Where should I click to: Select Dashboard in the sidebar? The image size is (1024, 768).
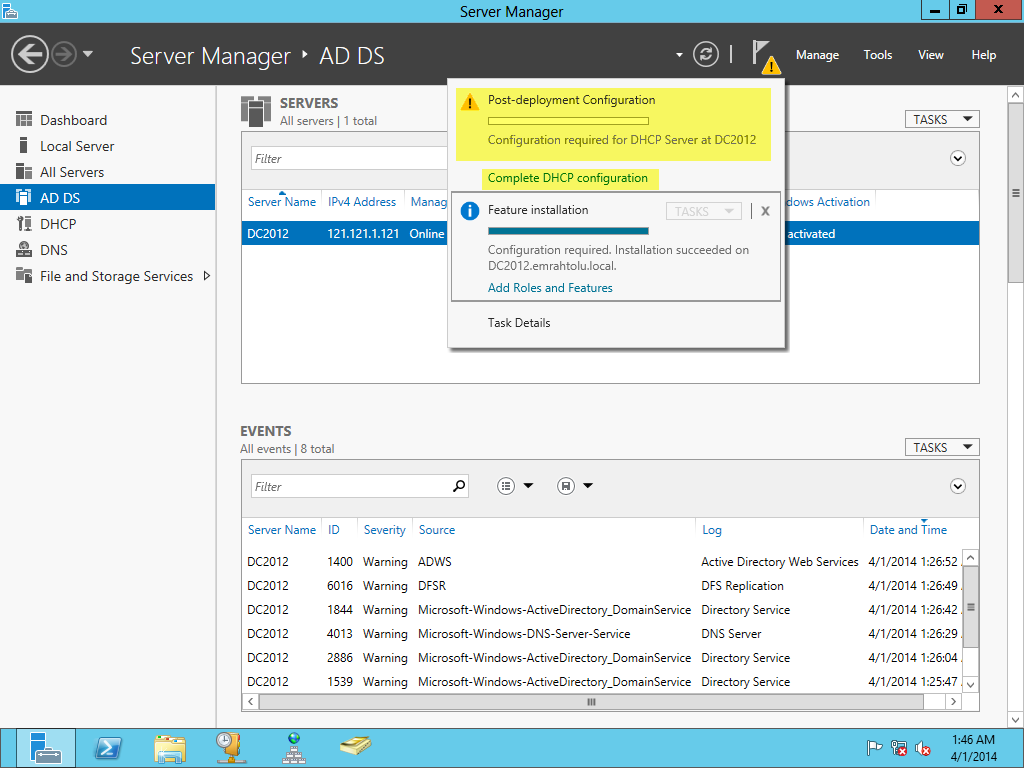click(x=108, y=120)
